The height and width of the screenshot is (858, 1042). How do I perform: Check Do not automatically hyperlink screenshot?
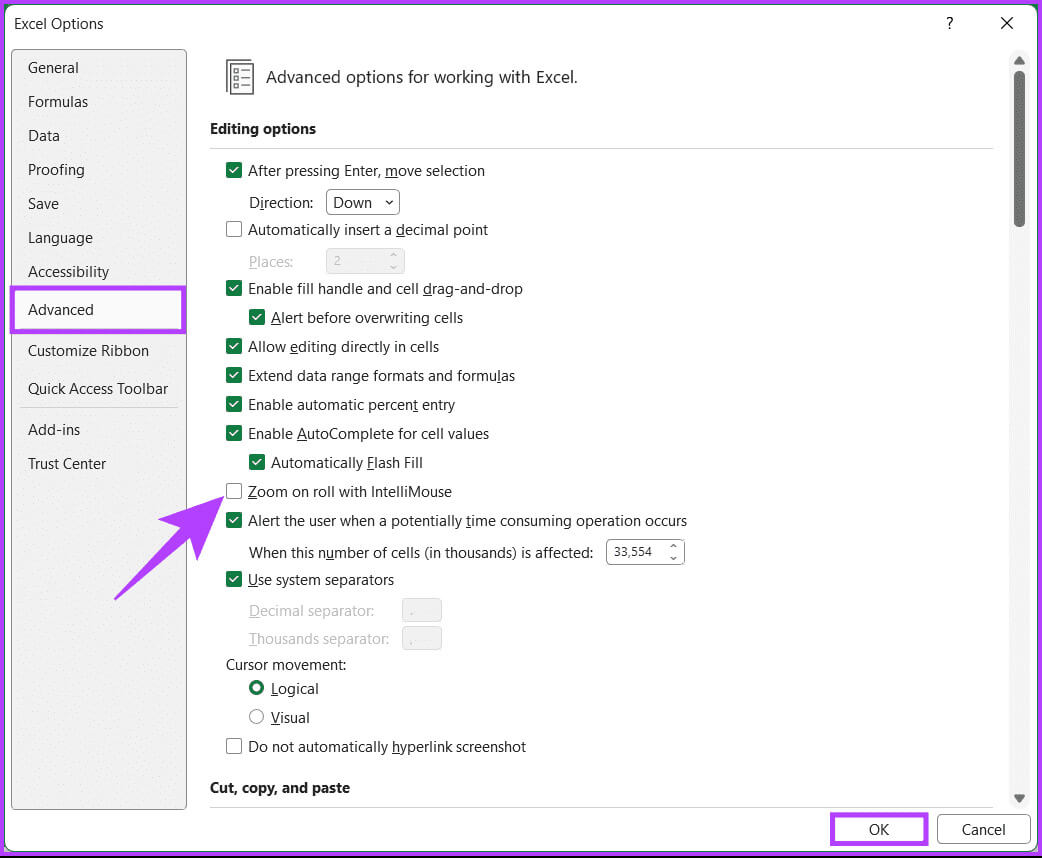[234, 746]
